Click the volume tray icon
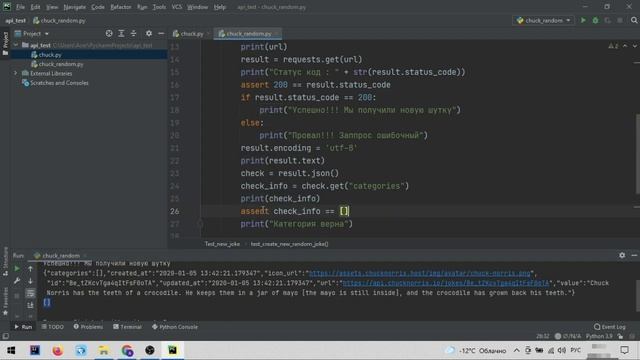This screenshot has width=640, height=360. (x=562, y=350)
